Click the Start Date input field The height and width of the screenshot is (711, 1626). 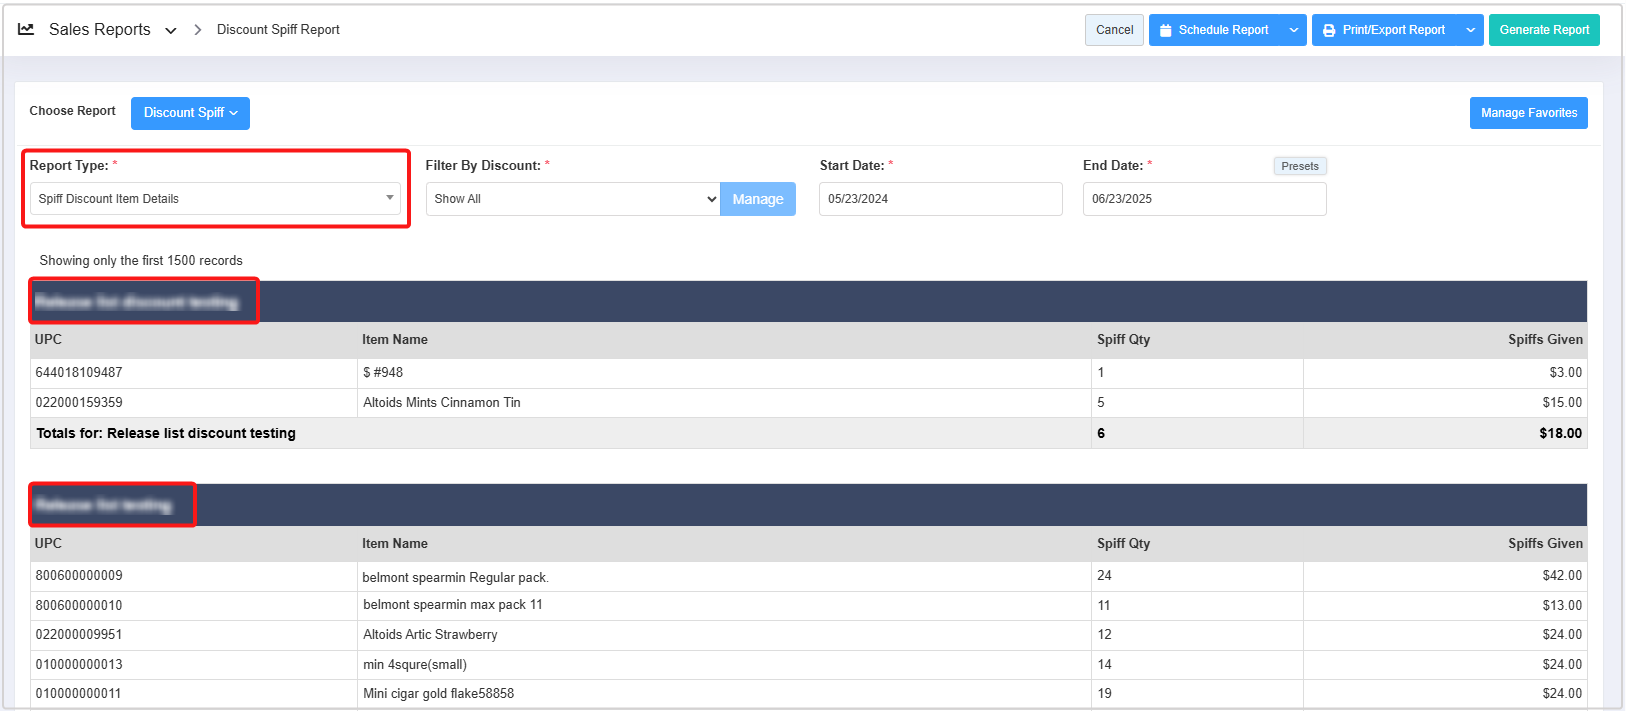click(x=940, y=199)
